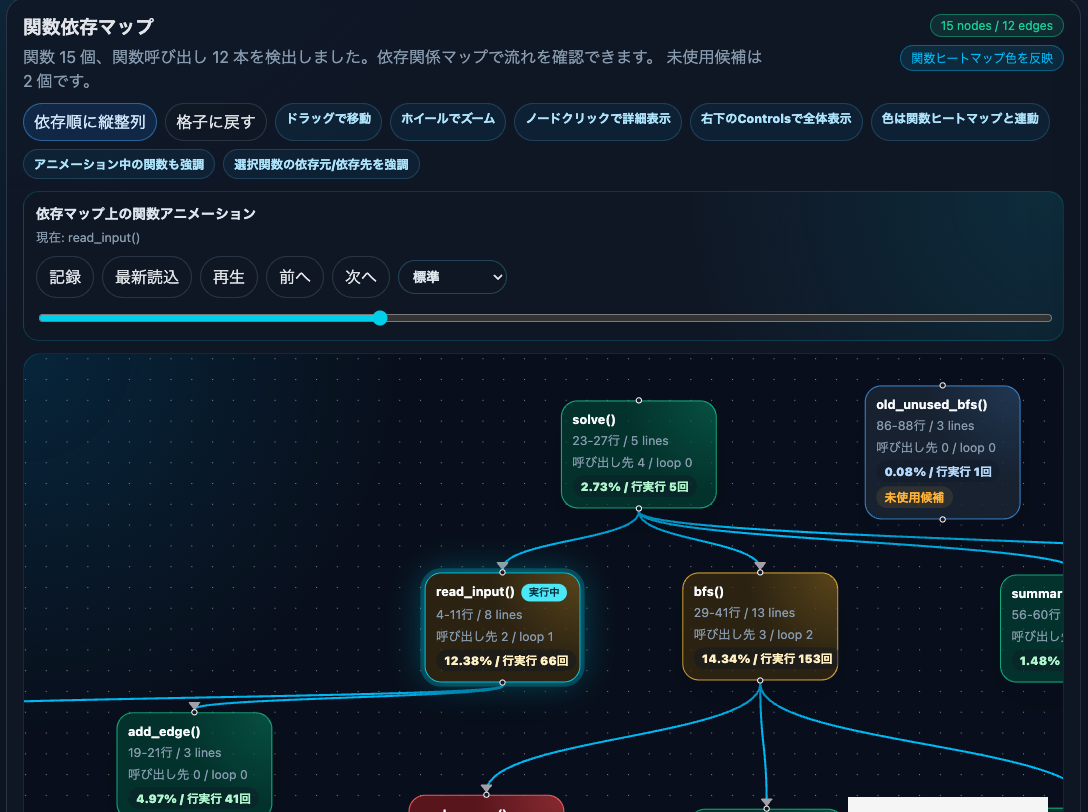Screen dimensions: 1088x812
Task: Click the unfilled part of animation slider track
Action: point(719,318)
